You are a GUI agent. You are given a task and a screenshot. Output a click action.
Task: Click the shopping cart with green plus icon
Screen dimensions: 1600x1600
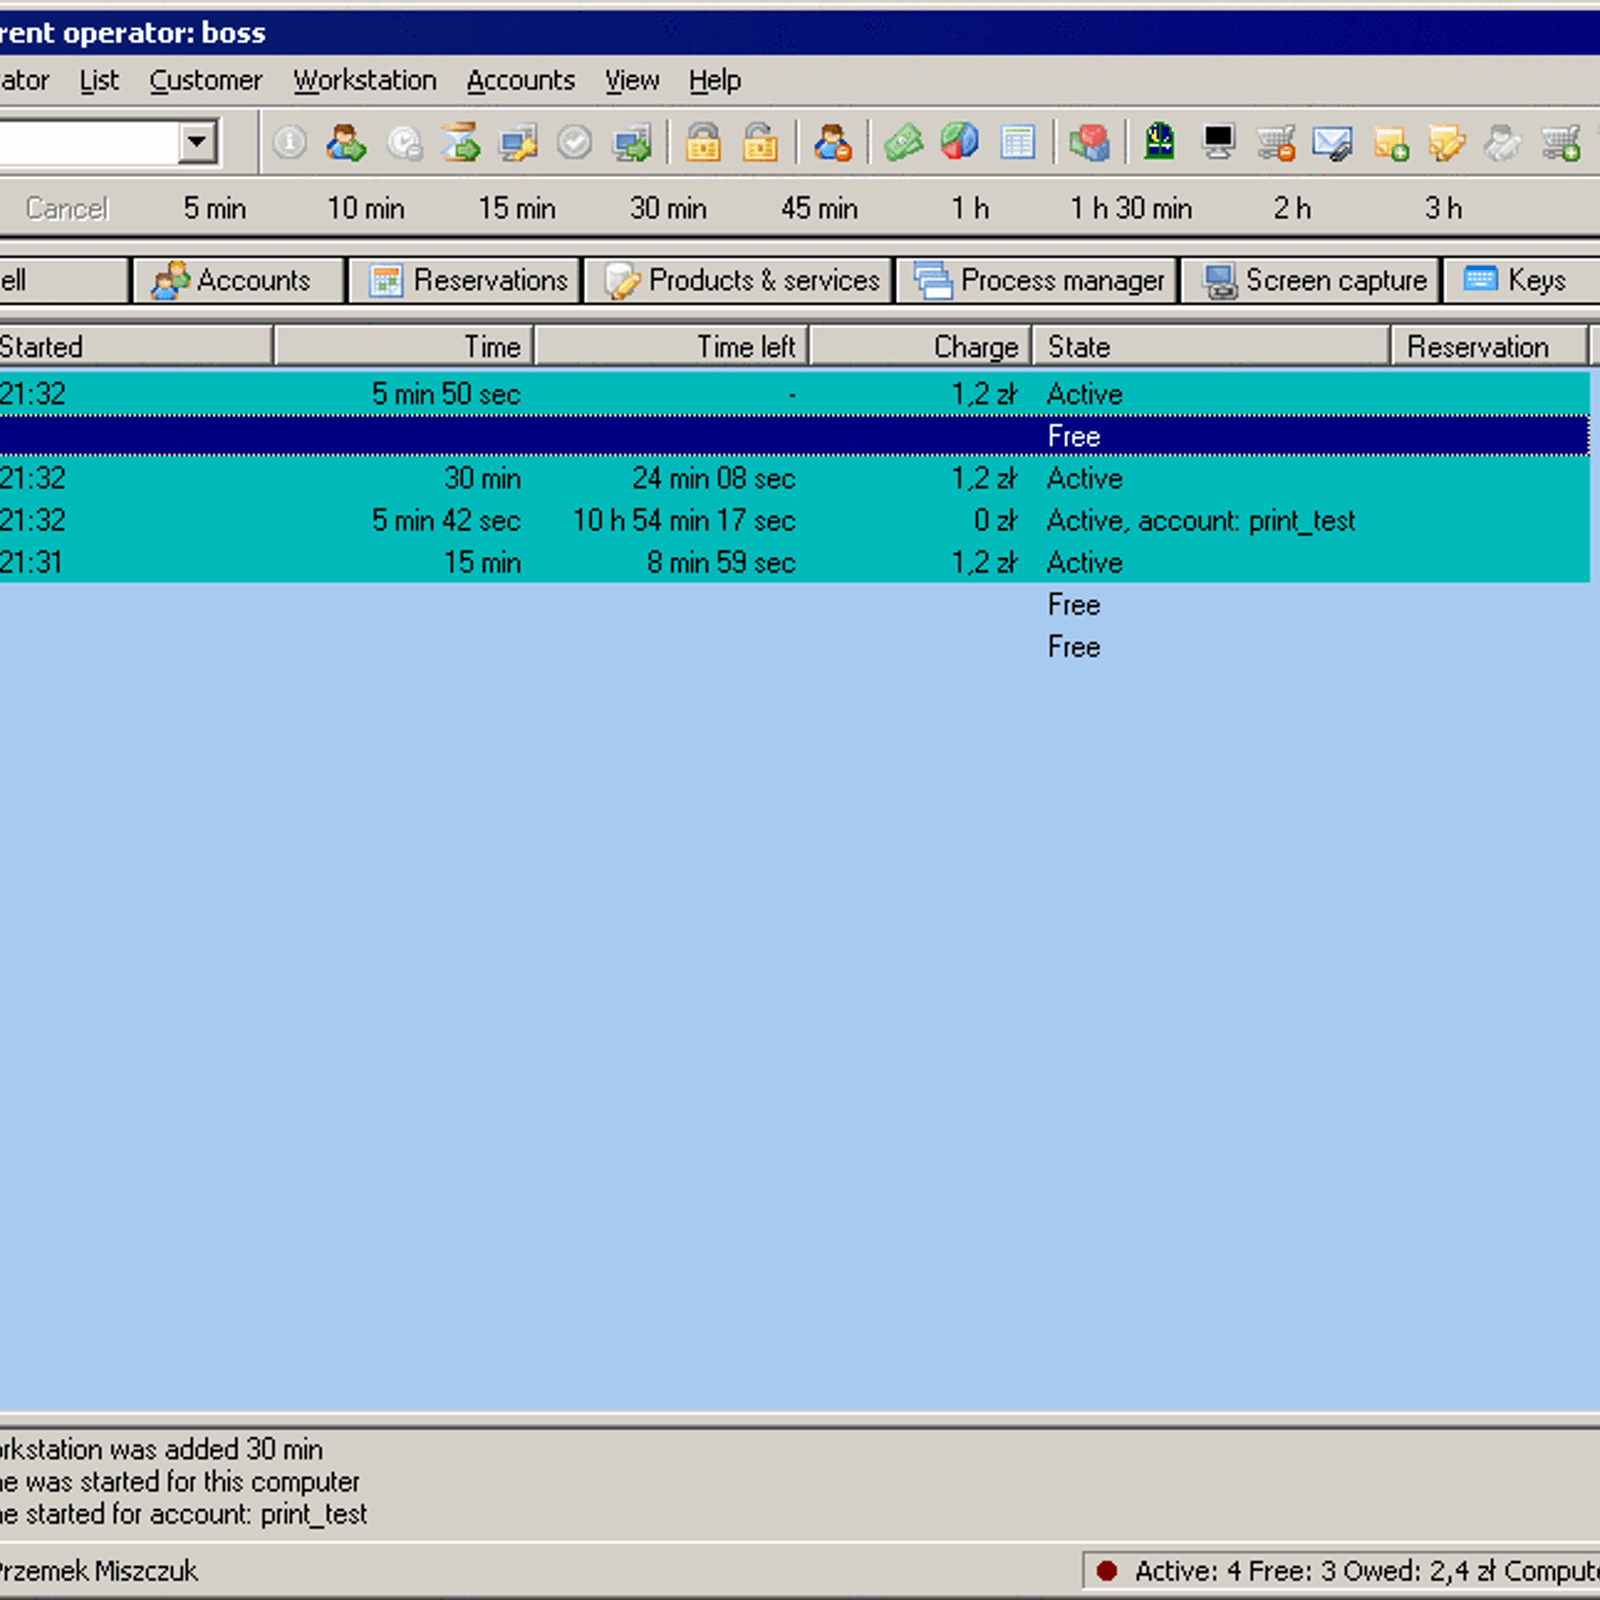pyautogui.click(x=1561, y=143)
